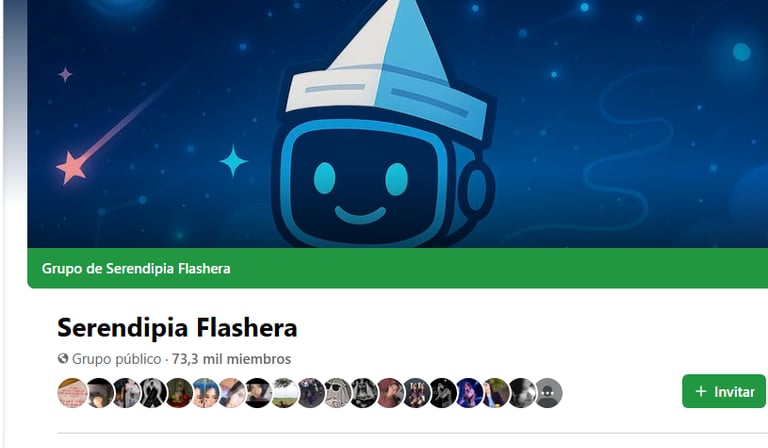Image resolution: width=768 pixels, height=448 pixels.
Task: Open the robot astronaut cover photo
Action: [x=397, y=123]
